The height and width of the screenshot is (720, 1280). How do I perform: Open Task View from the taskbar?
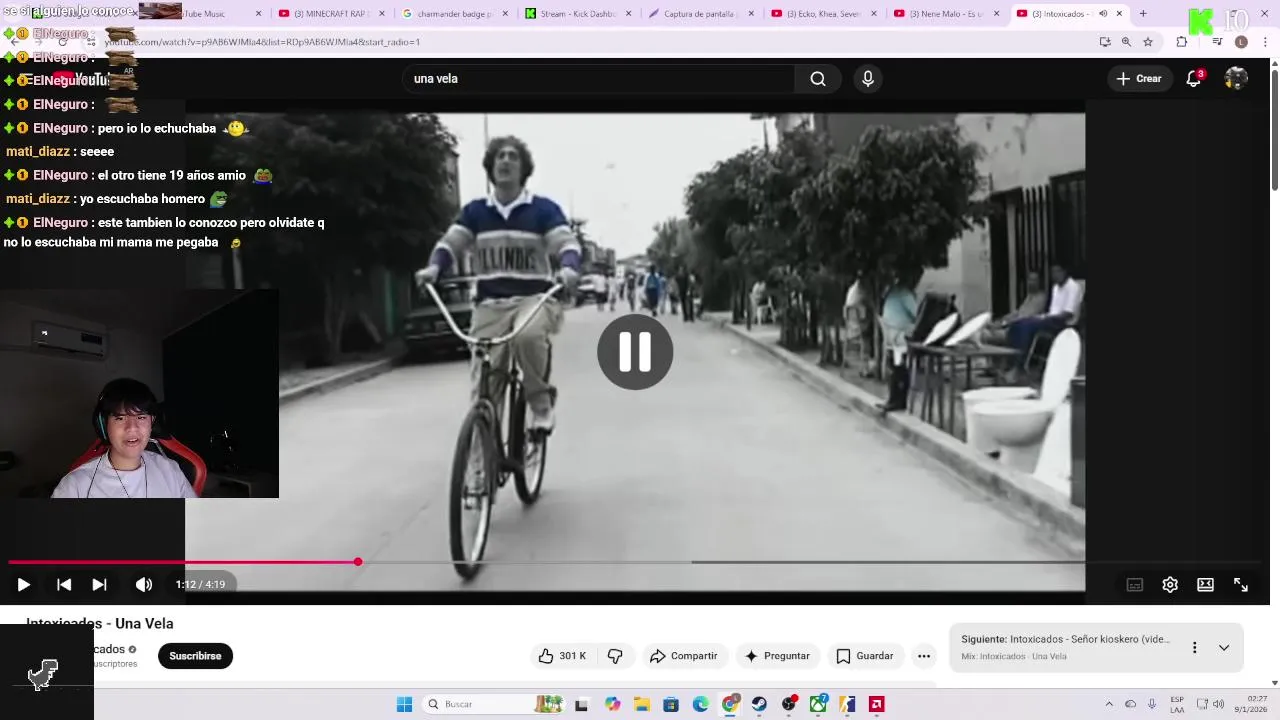[x=581, y=704]
